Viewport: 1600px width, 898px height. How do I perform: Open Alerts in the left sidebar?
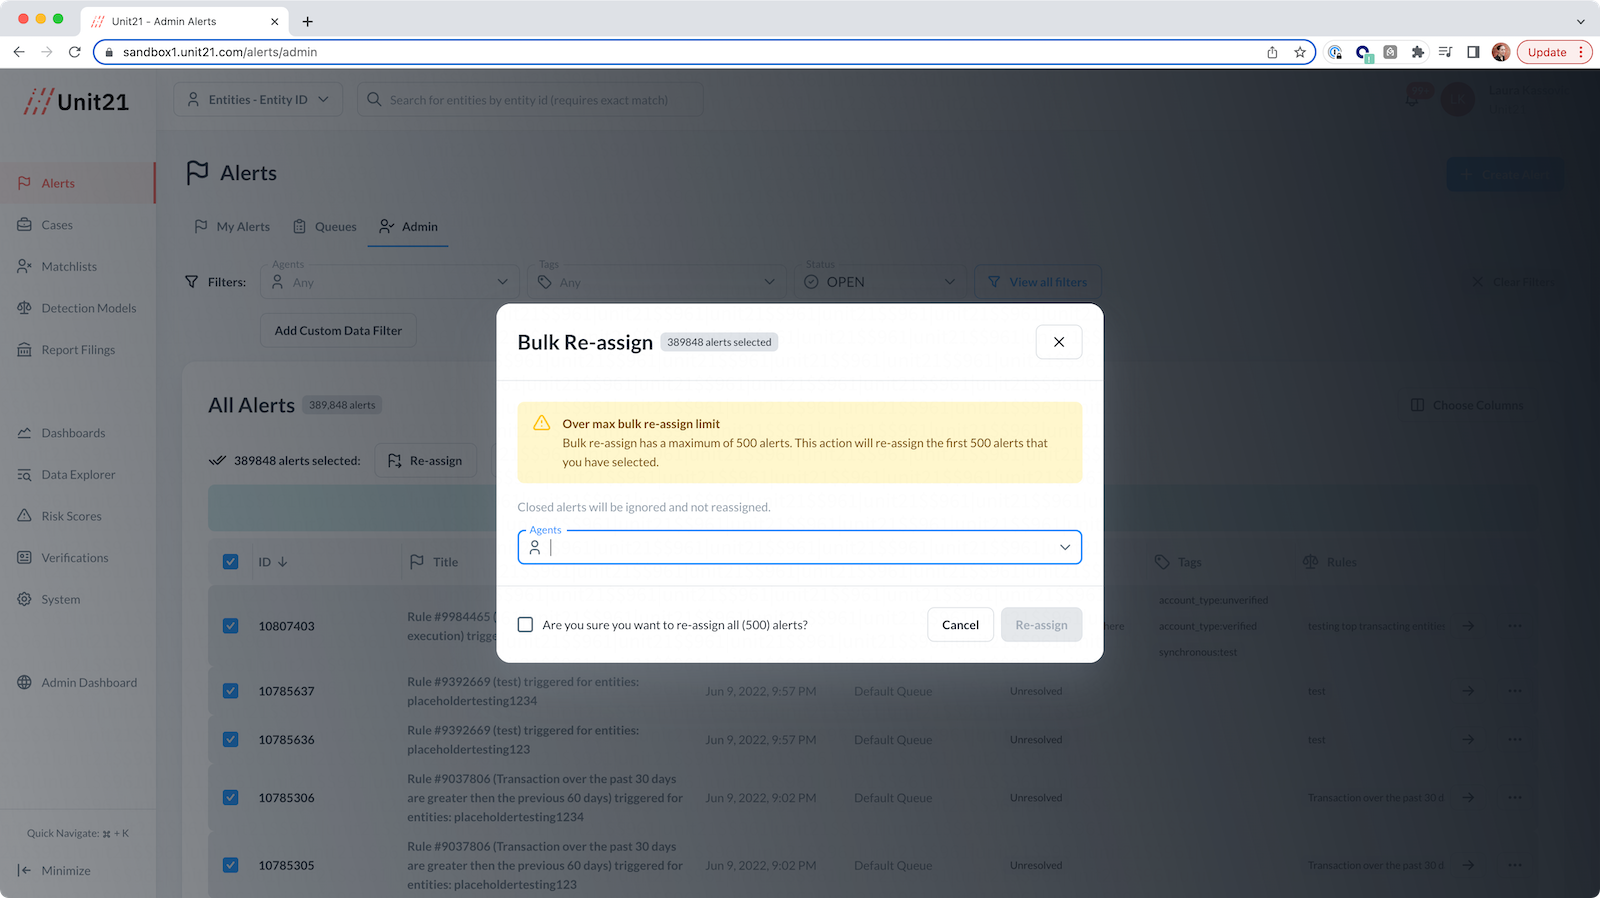(77, 183)
